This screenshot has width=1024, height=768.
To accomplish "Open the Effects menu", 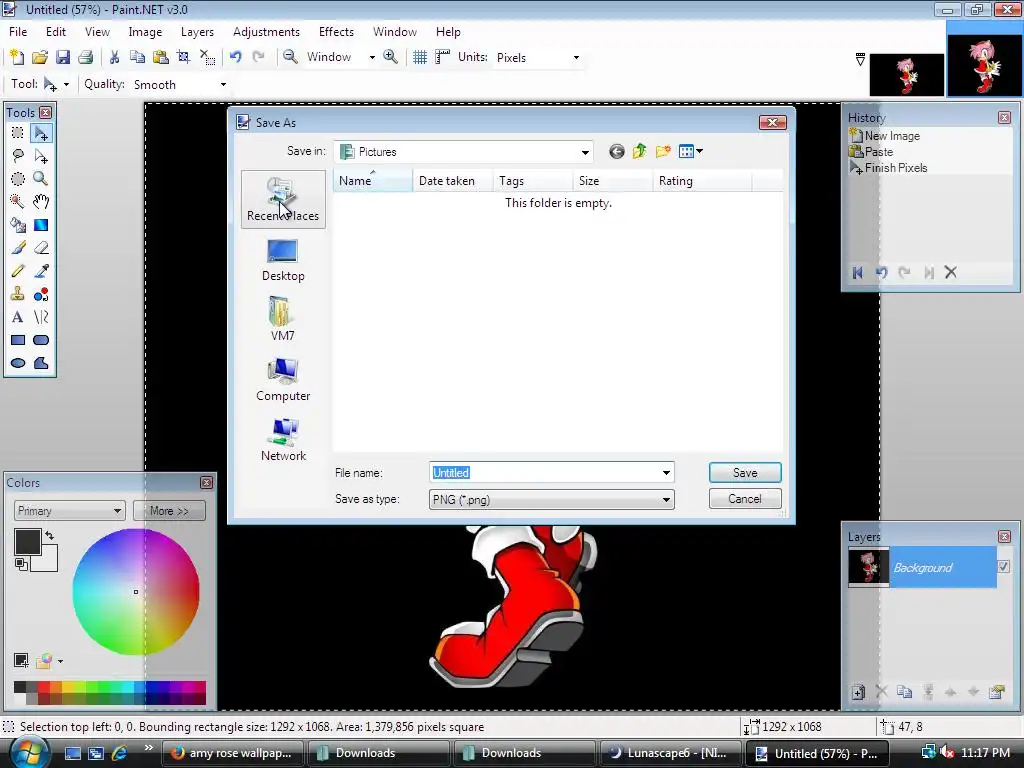I will [336, 31].
